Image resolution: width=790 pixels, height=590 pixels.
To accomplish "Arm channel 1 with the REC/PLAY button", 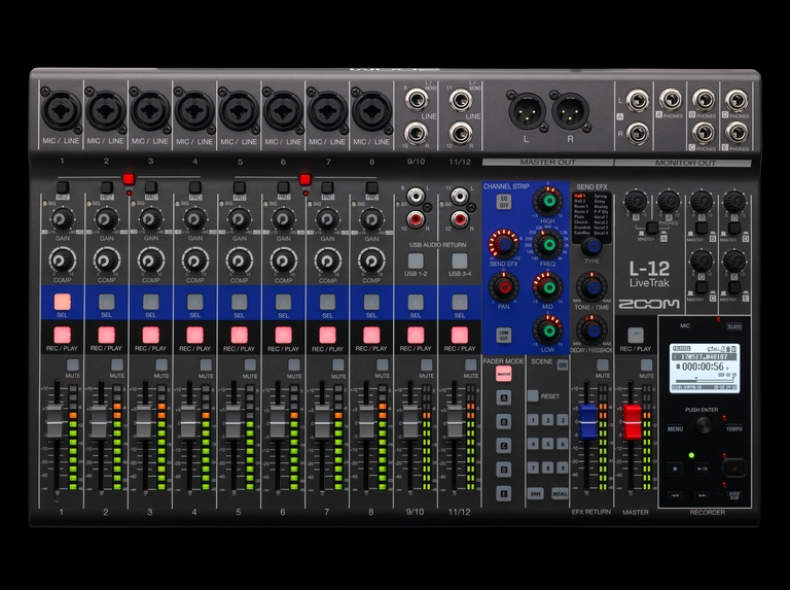I will coord(62,335).
